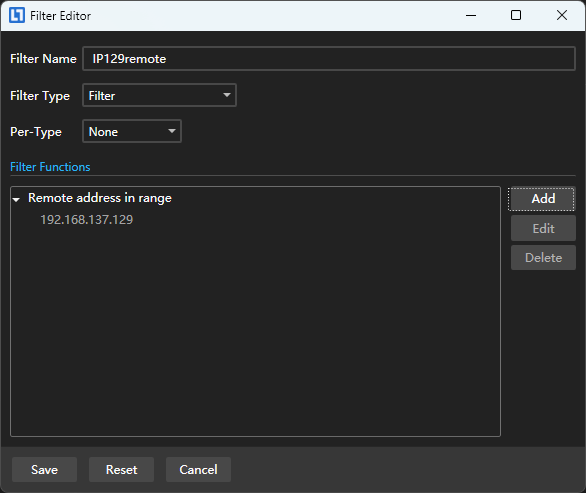Click the Filter Functions heading
Image resolution: width=586 pixels, height=493 pixels.
pos(50,167)
